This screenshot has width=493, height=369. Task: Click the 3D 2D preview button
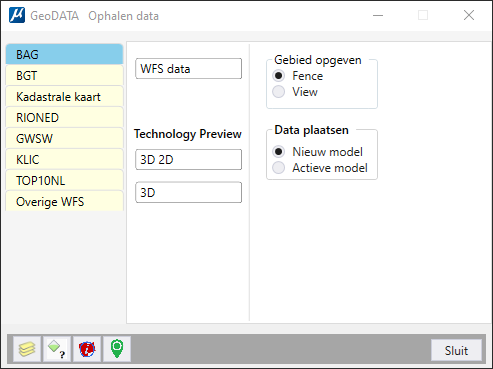189,160
